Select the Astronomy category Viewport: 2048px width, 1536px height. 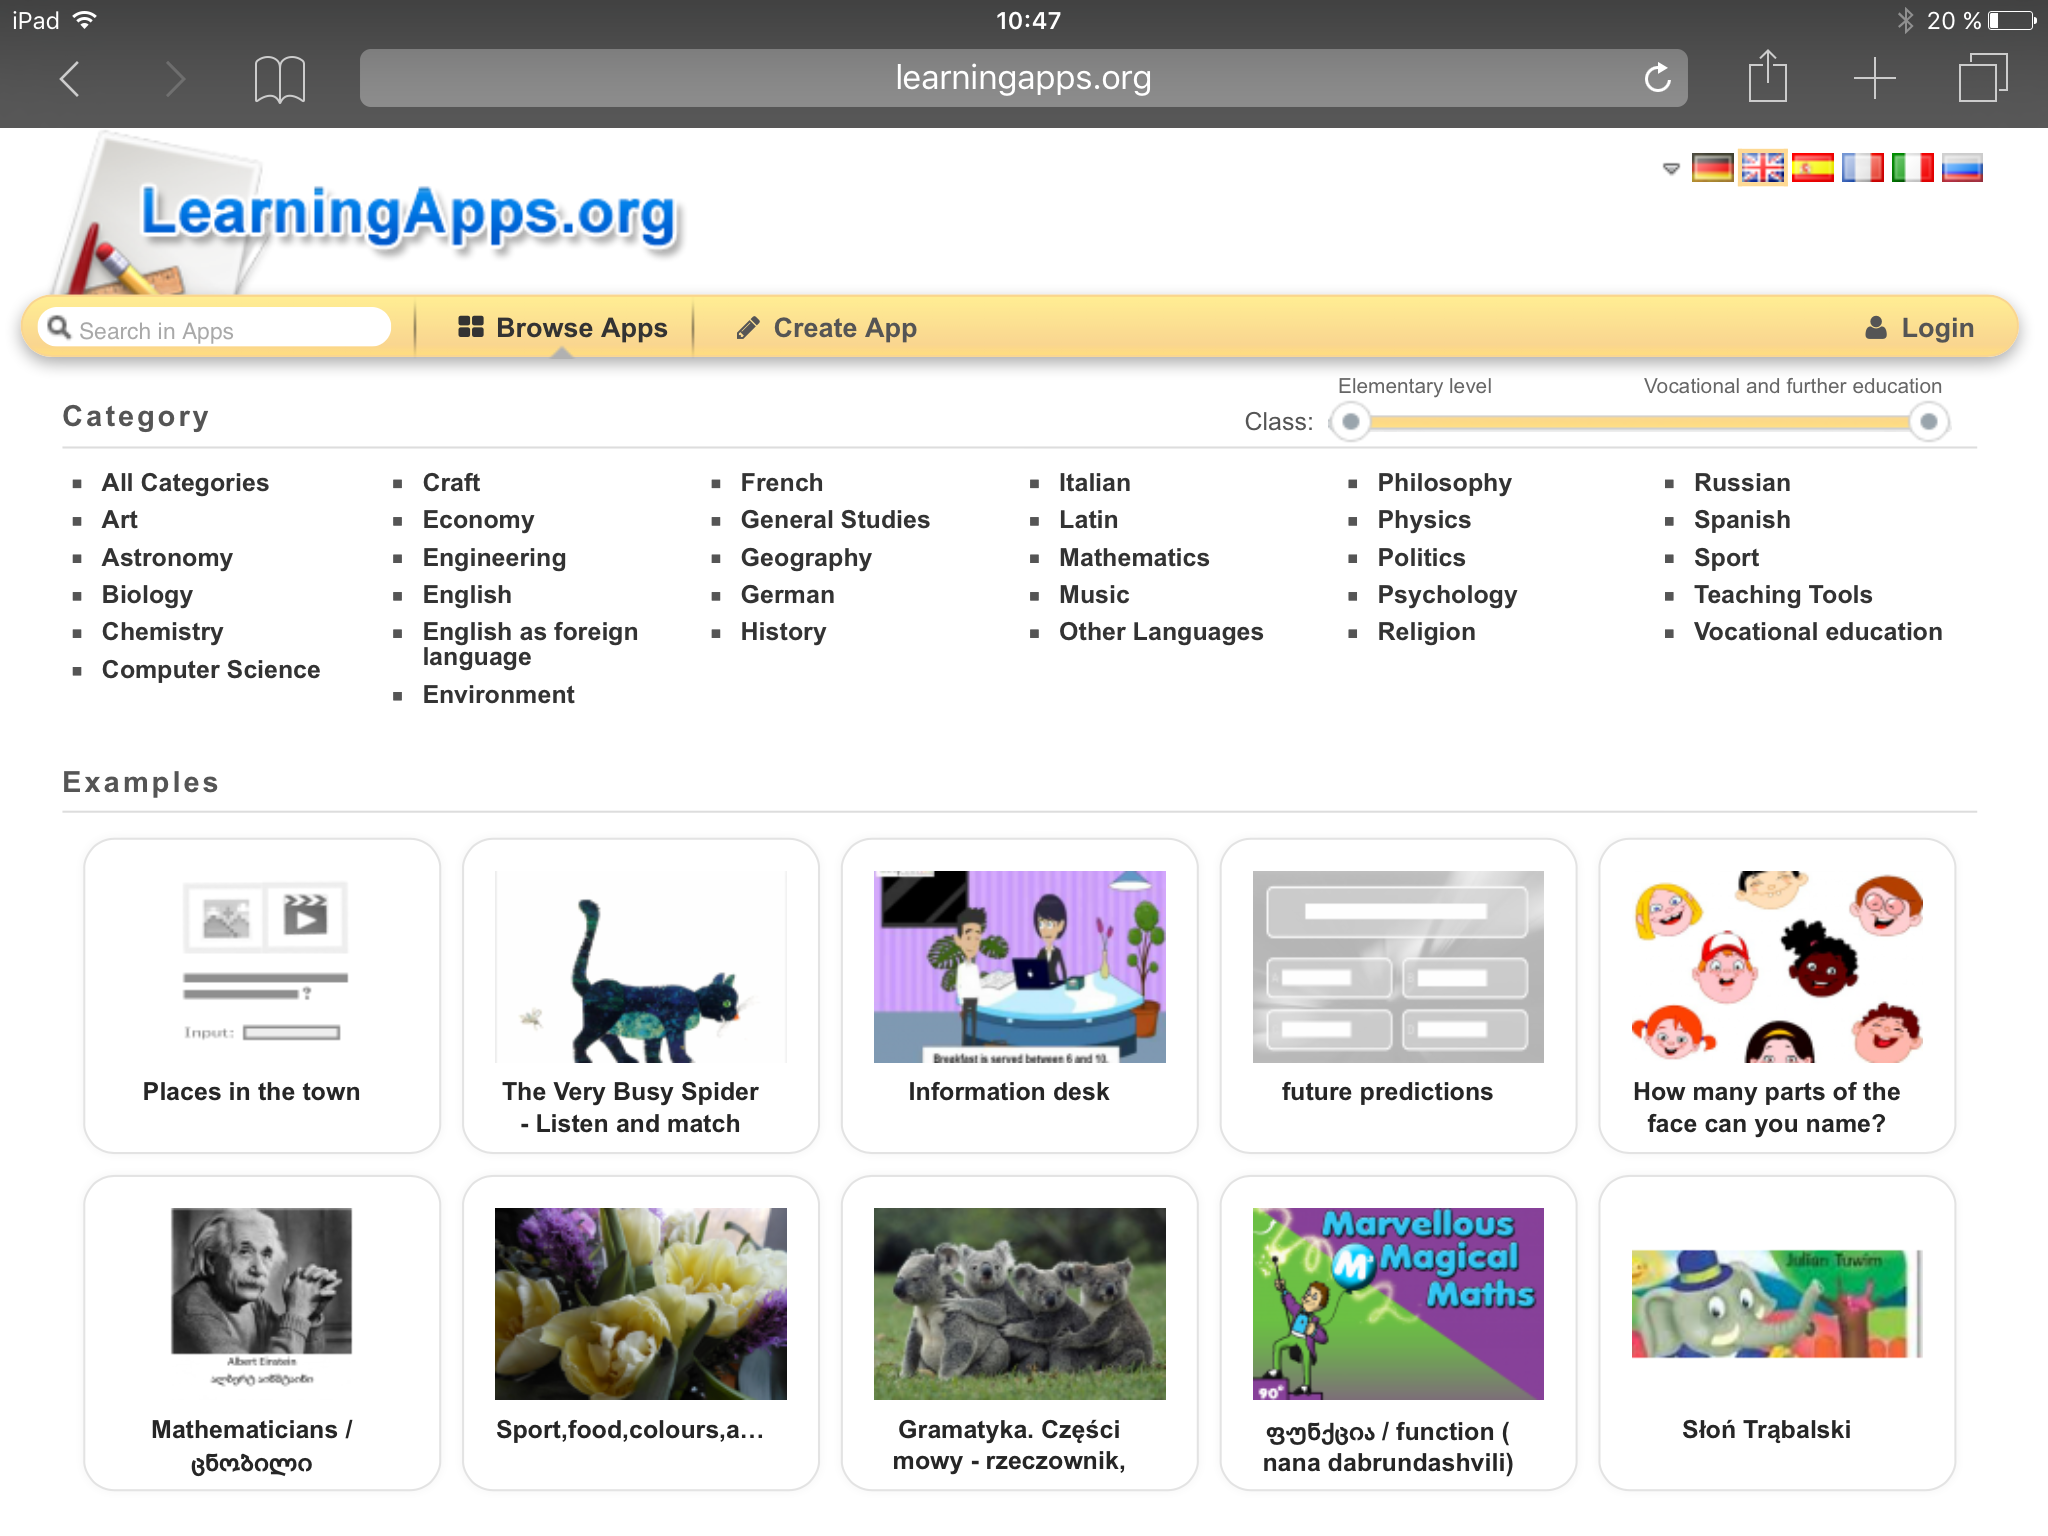click(167, 558)
